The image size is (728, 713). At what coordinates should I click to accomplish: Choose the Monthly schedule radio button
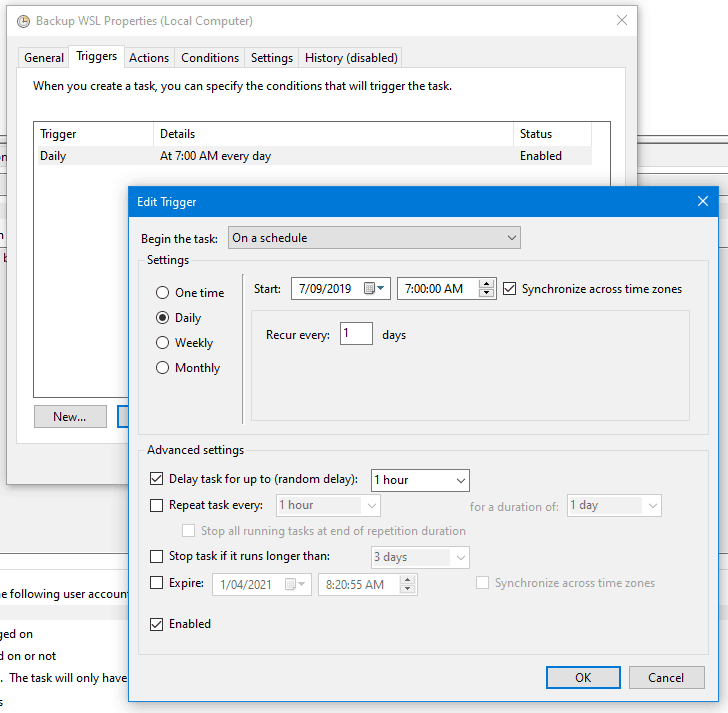point(162,368)
